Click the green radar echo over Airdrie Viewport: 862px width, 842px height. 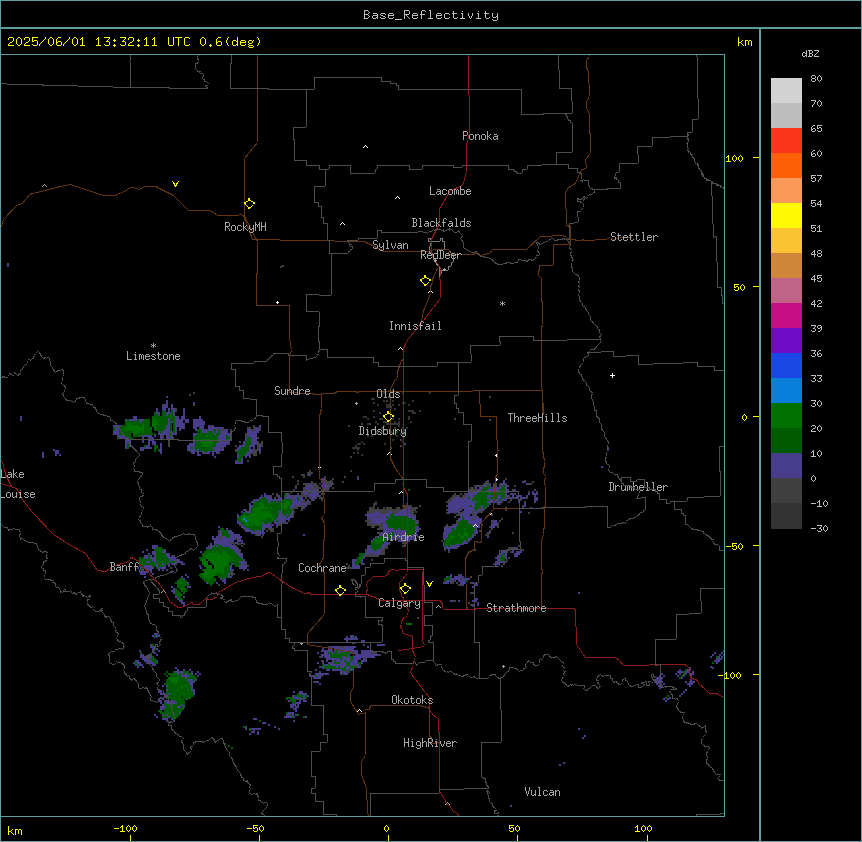(400, 522)
